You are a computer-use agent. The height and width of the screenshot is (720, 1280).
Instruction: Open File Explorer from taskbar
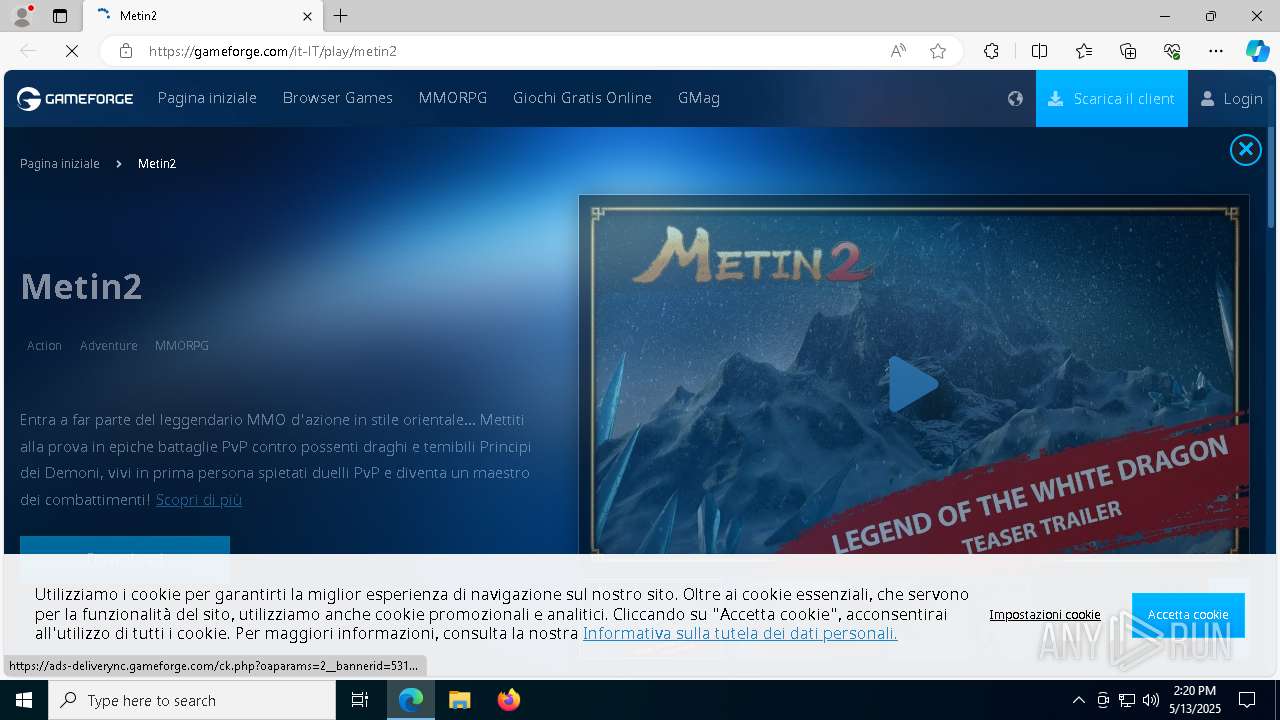click(459, 700)
